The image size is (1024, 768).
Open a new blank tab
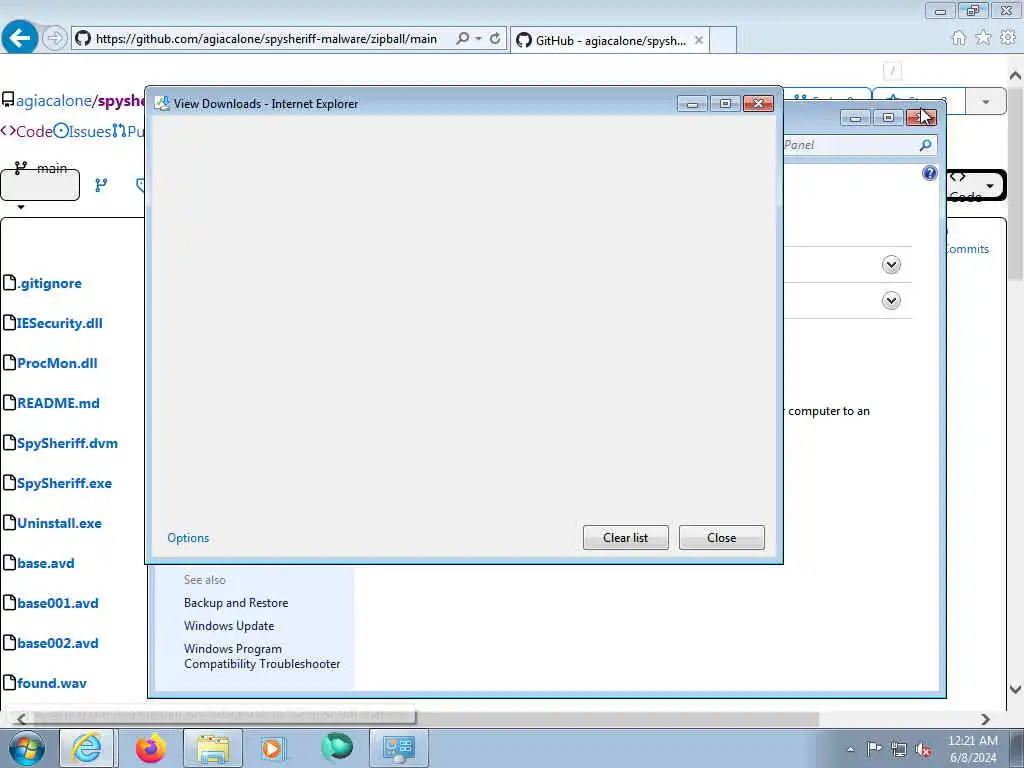tap(723, 40)
